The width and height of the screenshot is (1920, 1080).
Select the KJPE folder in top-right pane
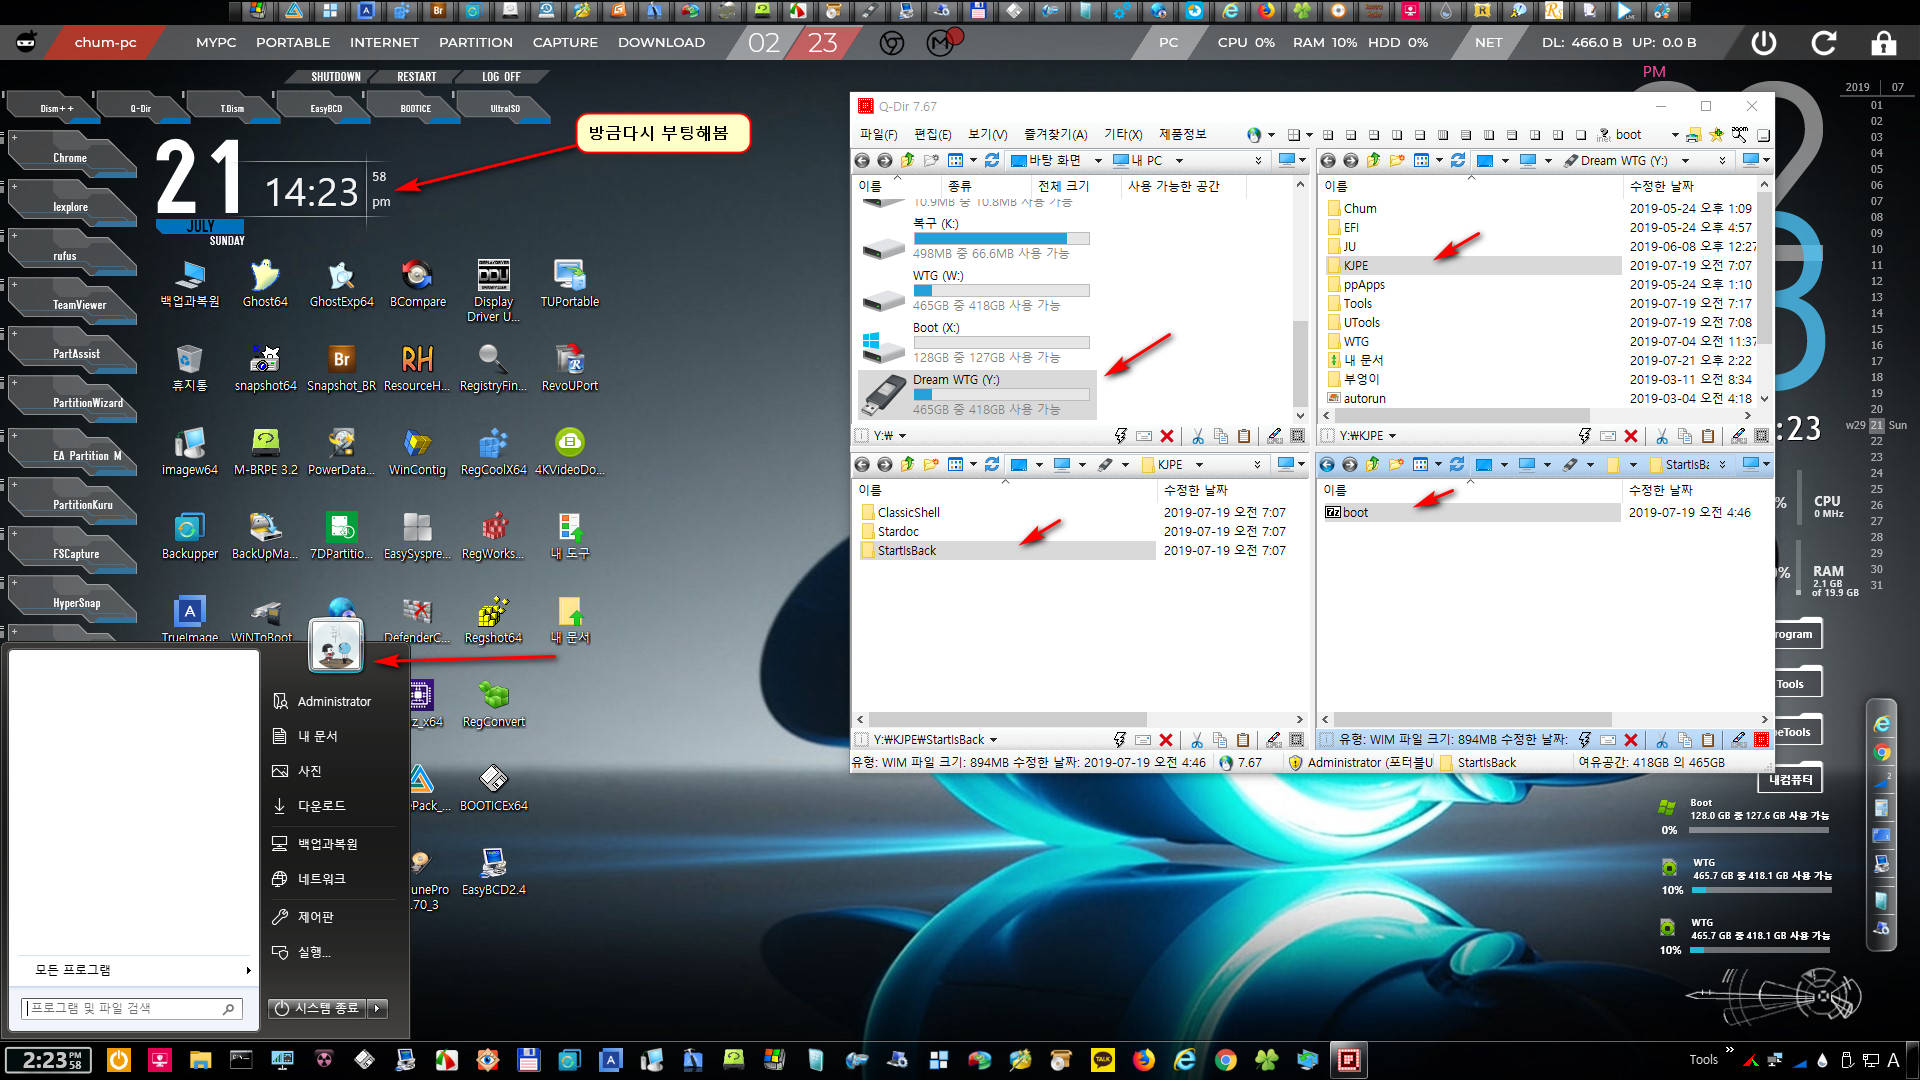click(x=1472, y=266)
